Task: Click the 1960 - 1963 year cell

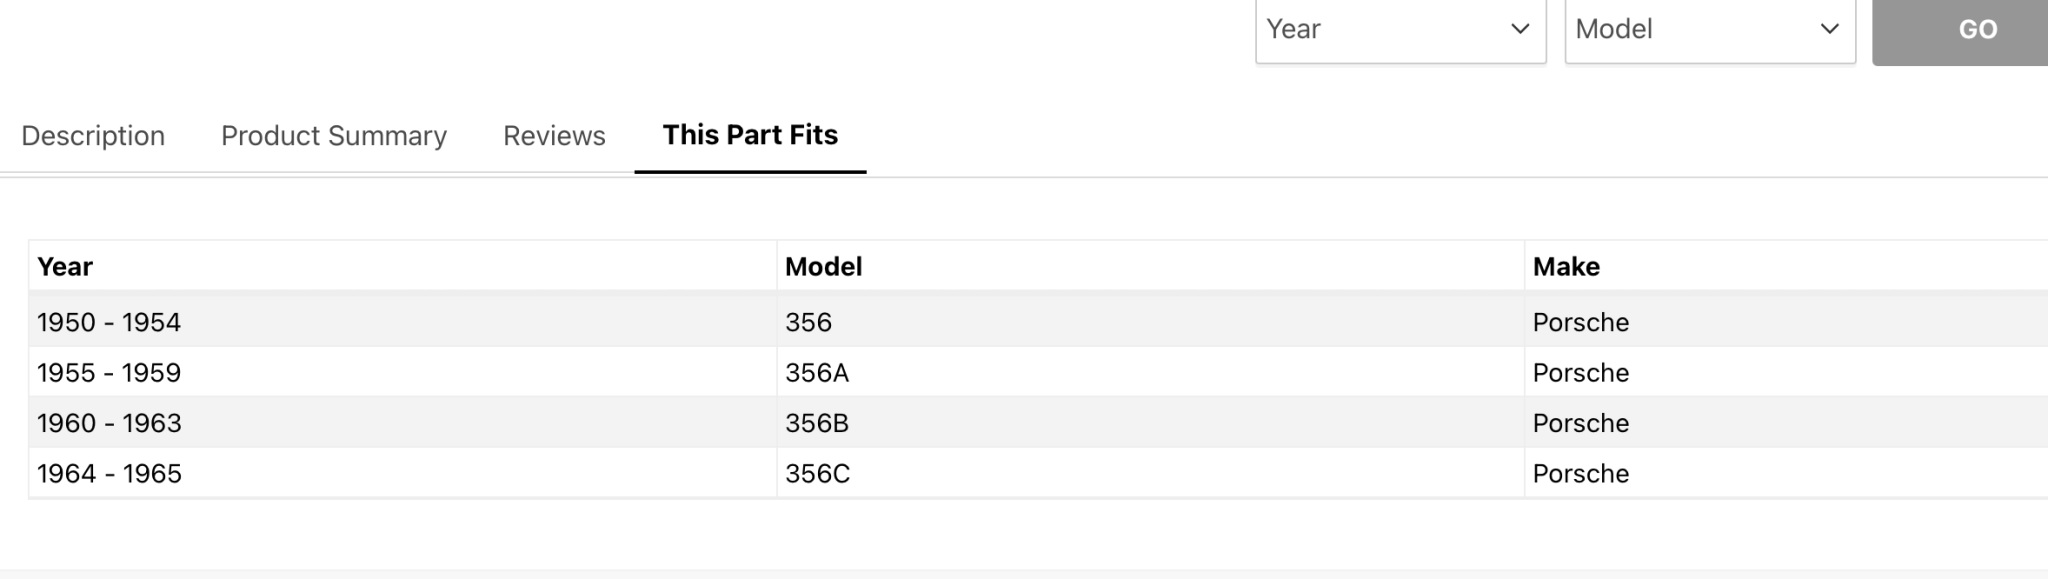Action: (109, 424)
